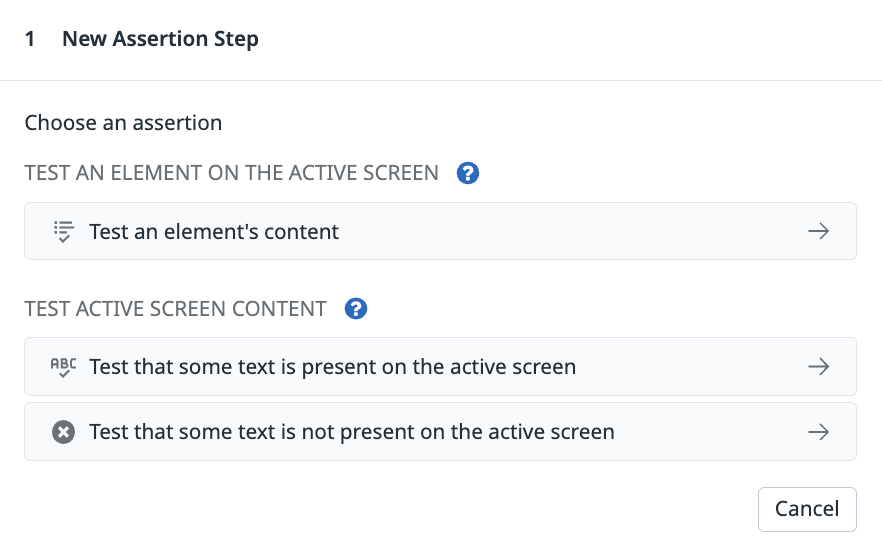Click empty space inside element's content row
Screen dimensions: 882x556
(562, 231)
